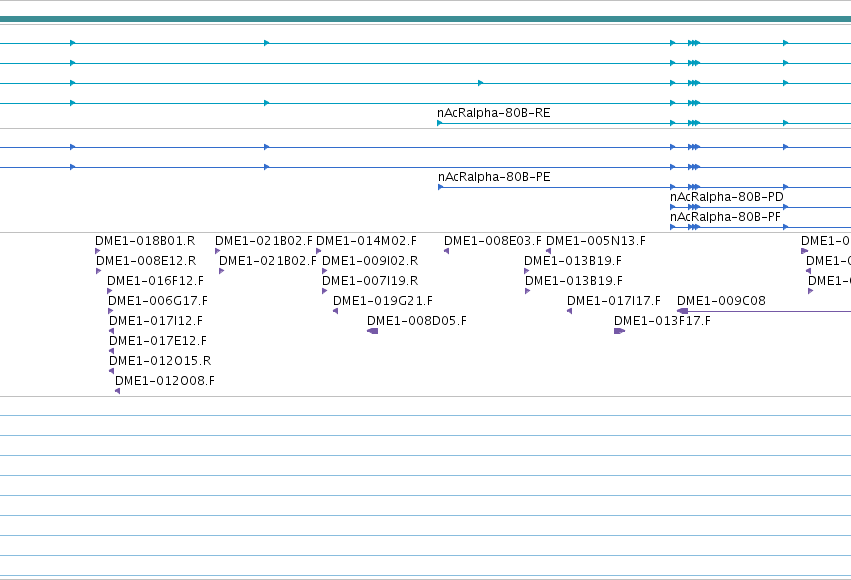Viewport: 851px width, 580px height.
Task: Select the purple arrowhead under the DME1-009C08 label
Action: [x=683, y=311]
